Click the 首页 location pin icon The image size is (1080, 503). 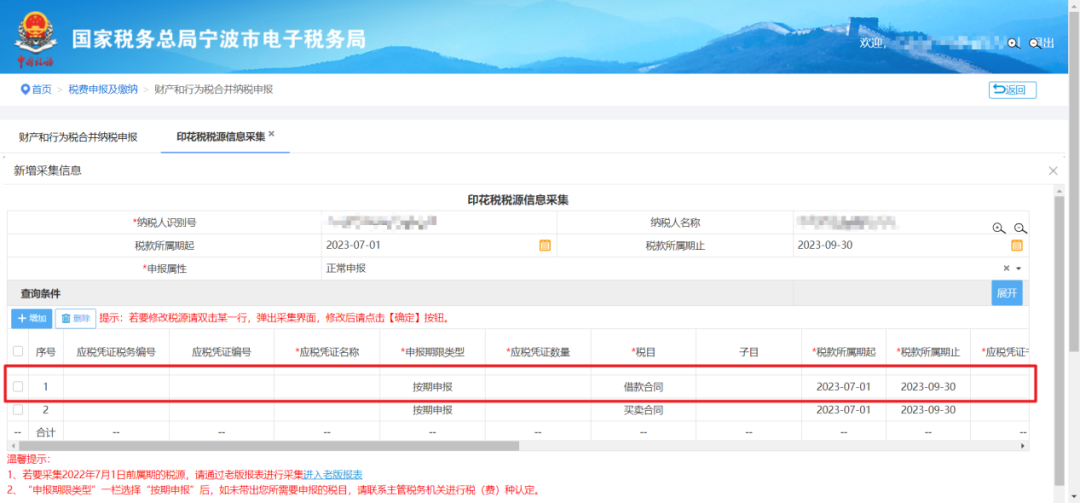(x=25, y=90)
